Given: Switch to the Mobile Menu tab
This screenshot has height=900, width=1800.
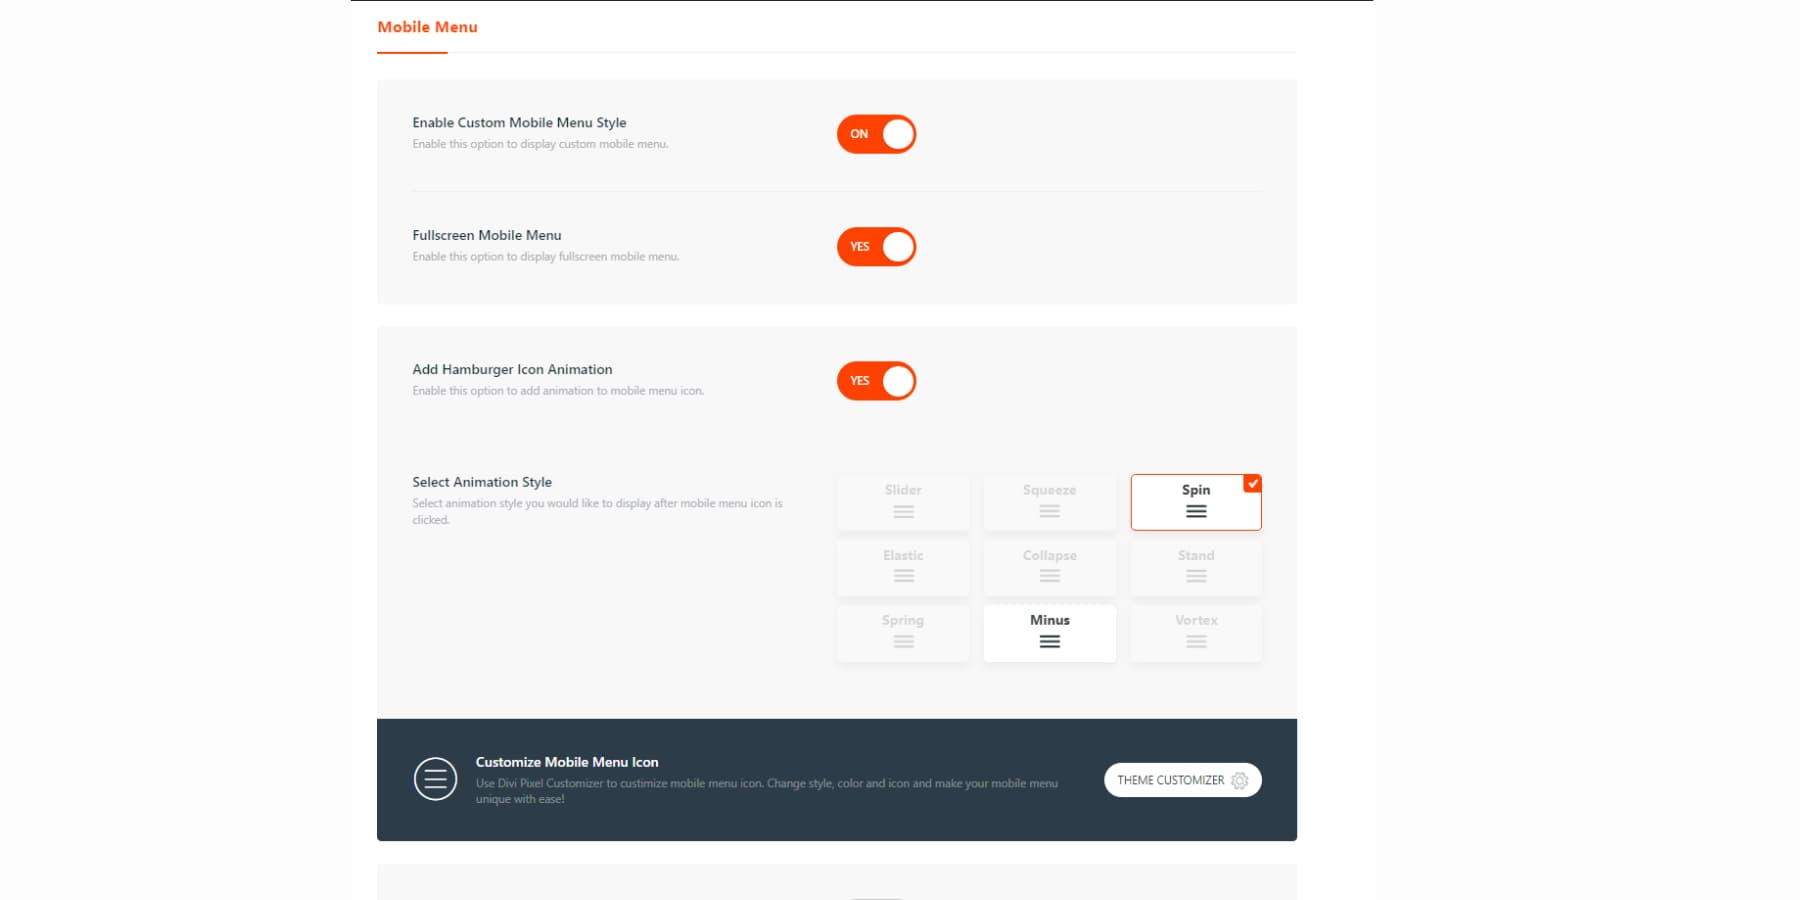Looking at the screenshot, I should click(427, 27).
